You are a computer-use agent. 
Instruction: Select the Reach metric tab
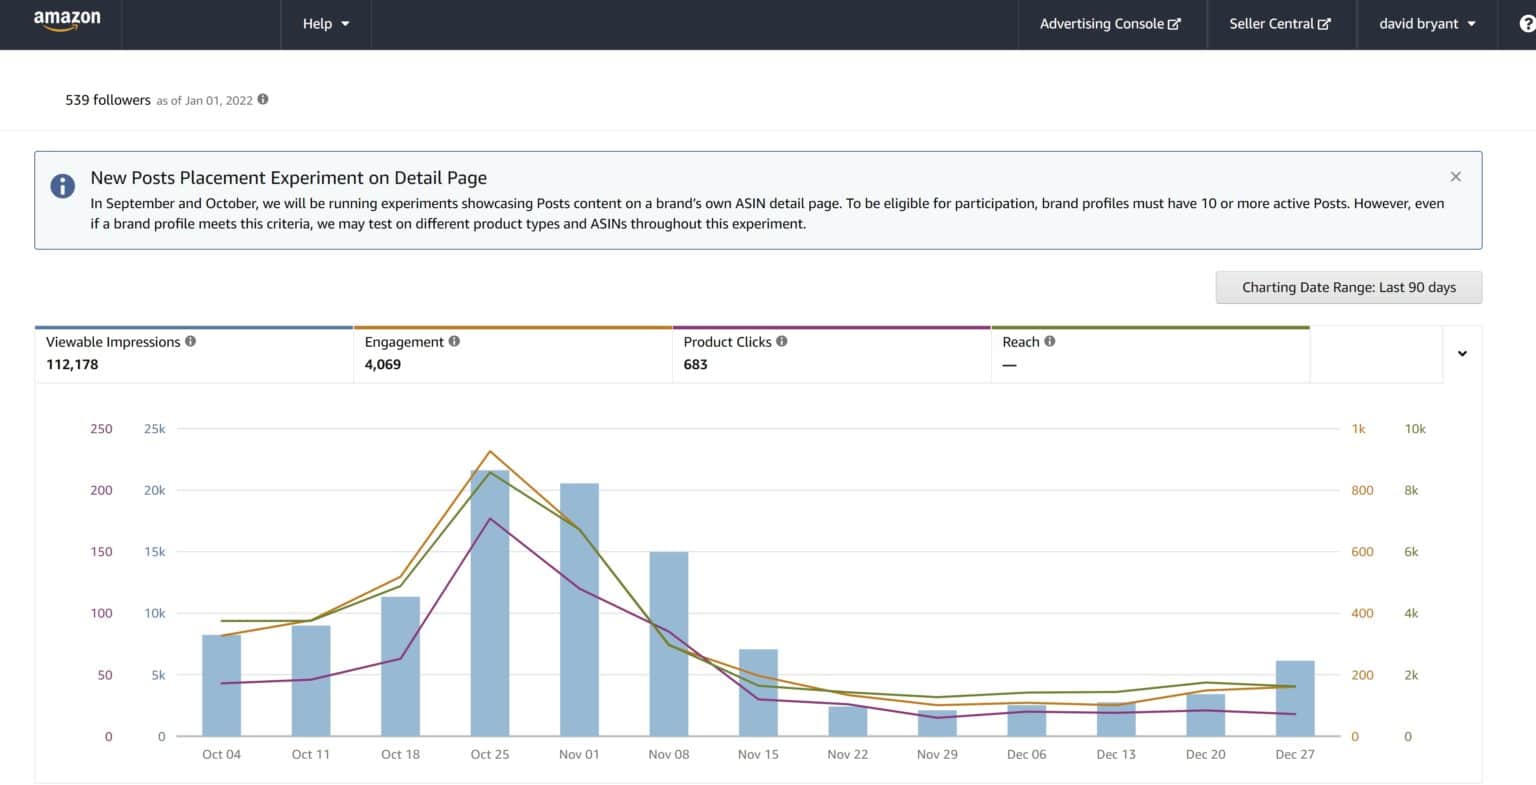(x=1150, y=354)
